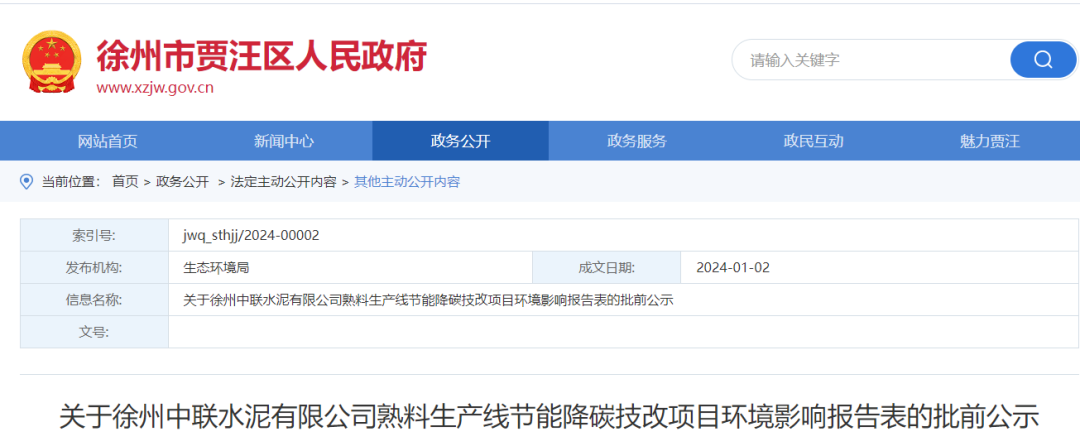Click the 信息名称 label cell
The height and width of the screenshot is (446, 1080).
point(94,300)
